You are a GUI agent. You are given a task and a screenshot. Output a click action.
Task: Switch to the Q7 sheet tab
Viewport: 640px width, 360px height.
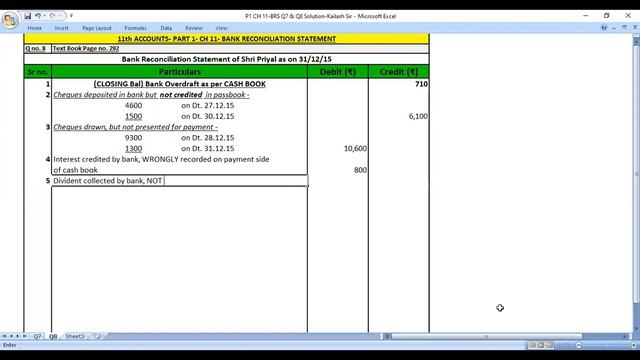(37, 336)
